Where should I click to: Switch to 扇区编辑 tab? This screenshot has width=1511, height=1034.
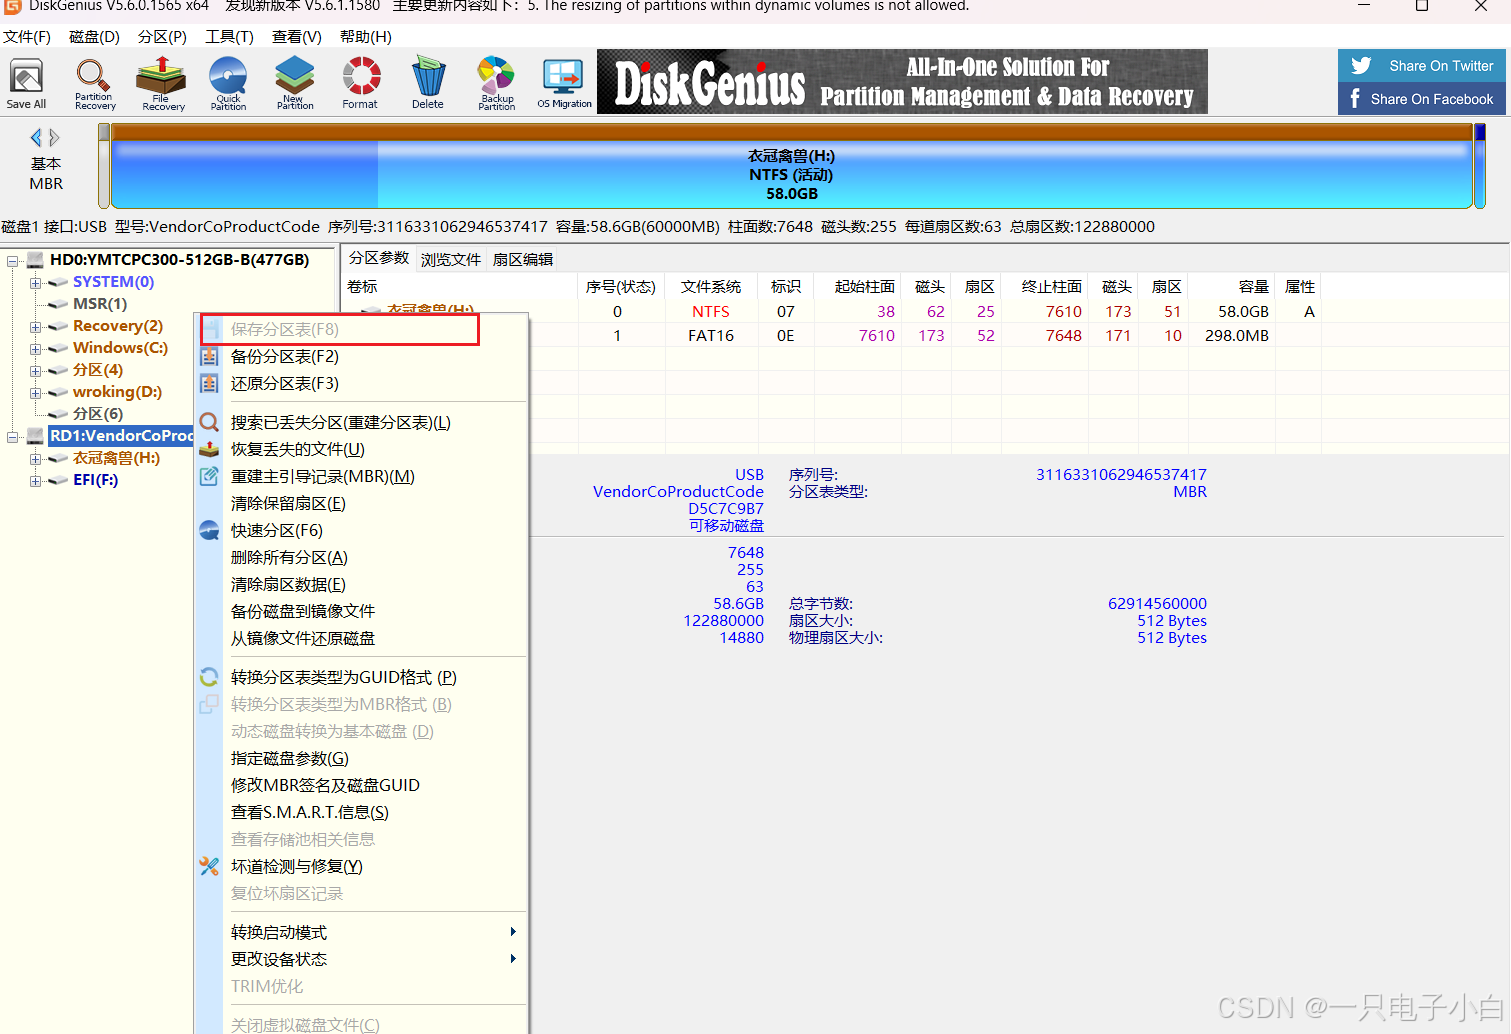click(x=523, y=260)
